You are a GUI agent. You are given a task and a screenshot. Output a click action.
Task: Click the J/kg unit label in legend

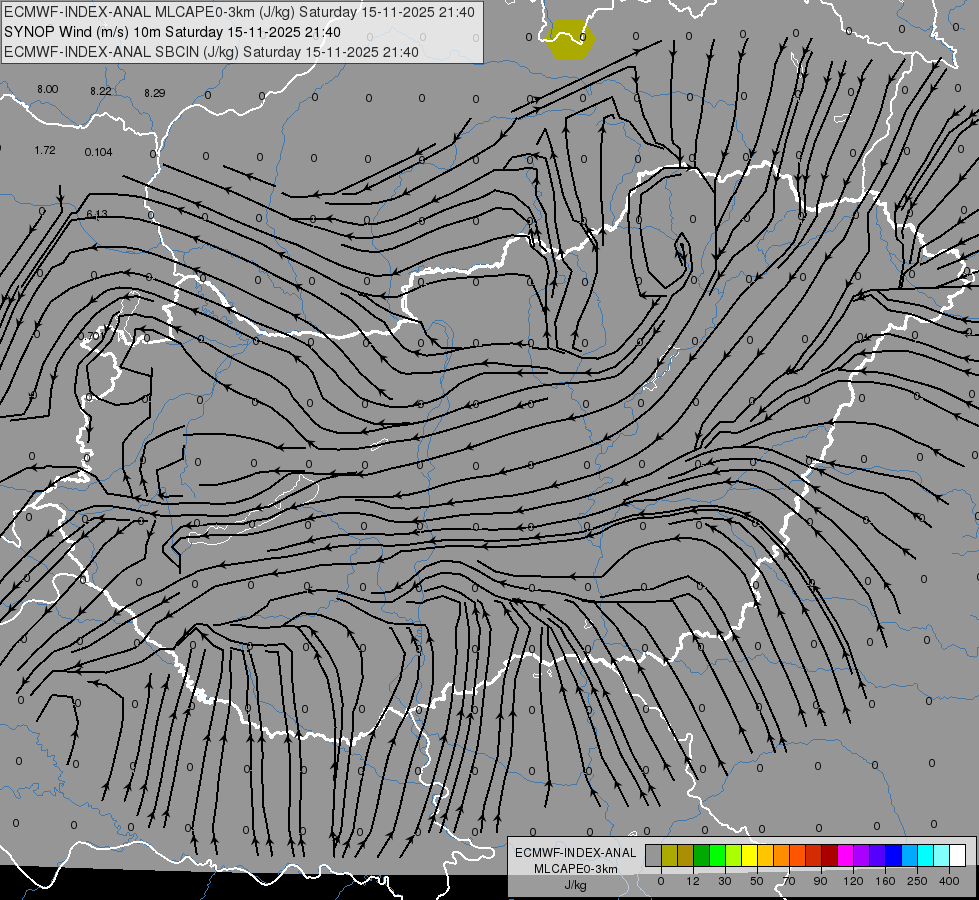pyautogui.click(x=575, y=885)
